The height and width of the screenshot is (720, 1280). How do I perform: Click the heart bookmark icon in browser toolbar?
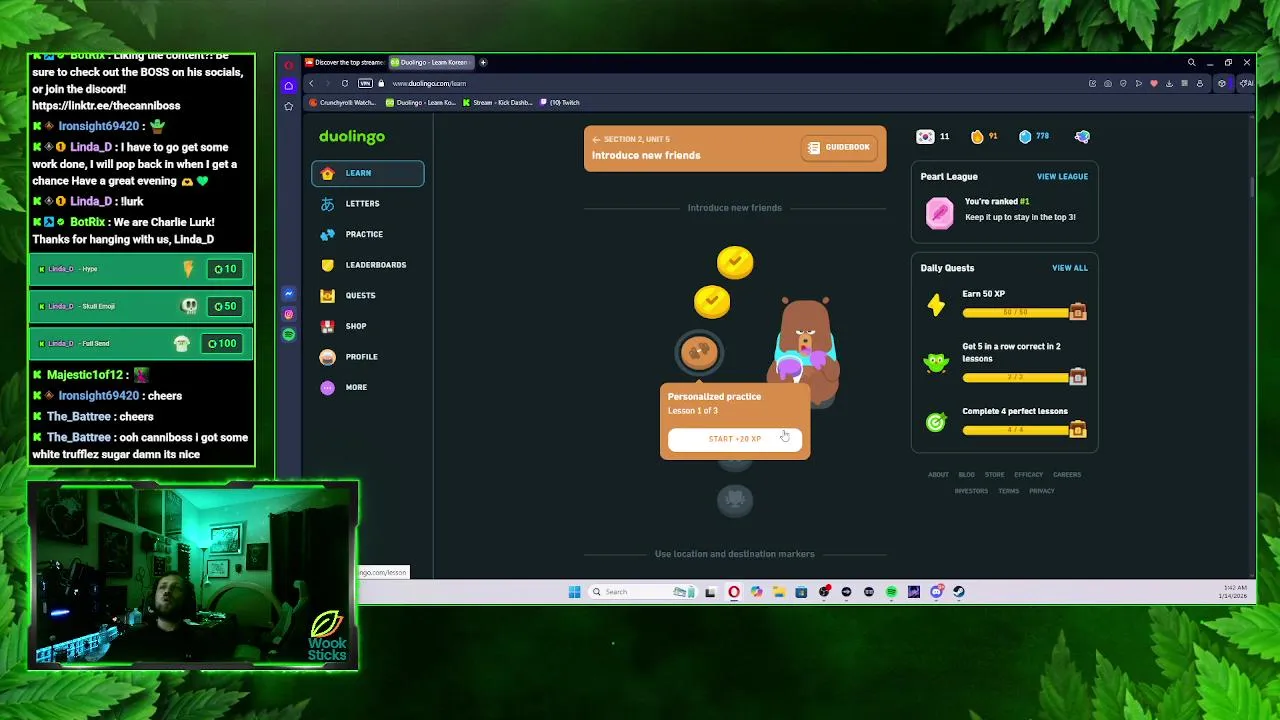tap(1154, 84)
